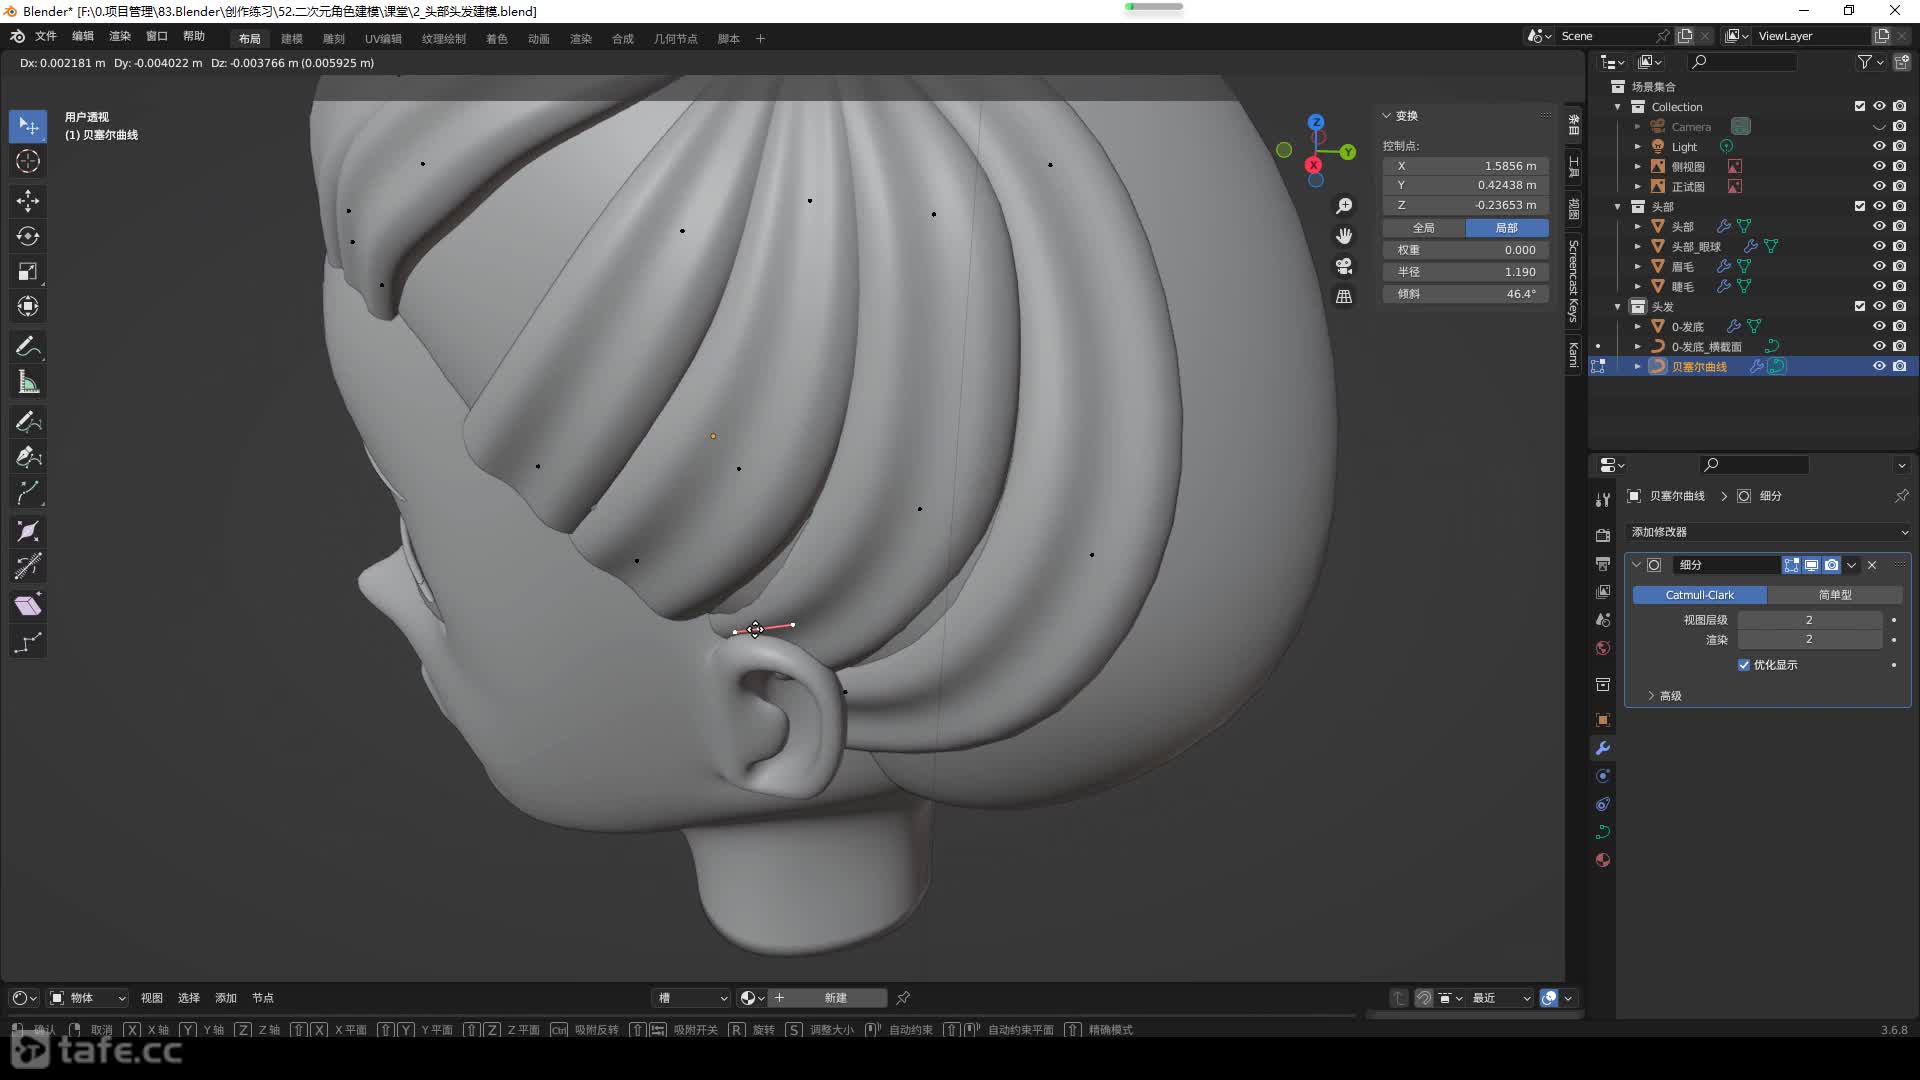
Task: Collapse the 头发 collection node
Action: (x=1618, y=307)
